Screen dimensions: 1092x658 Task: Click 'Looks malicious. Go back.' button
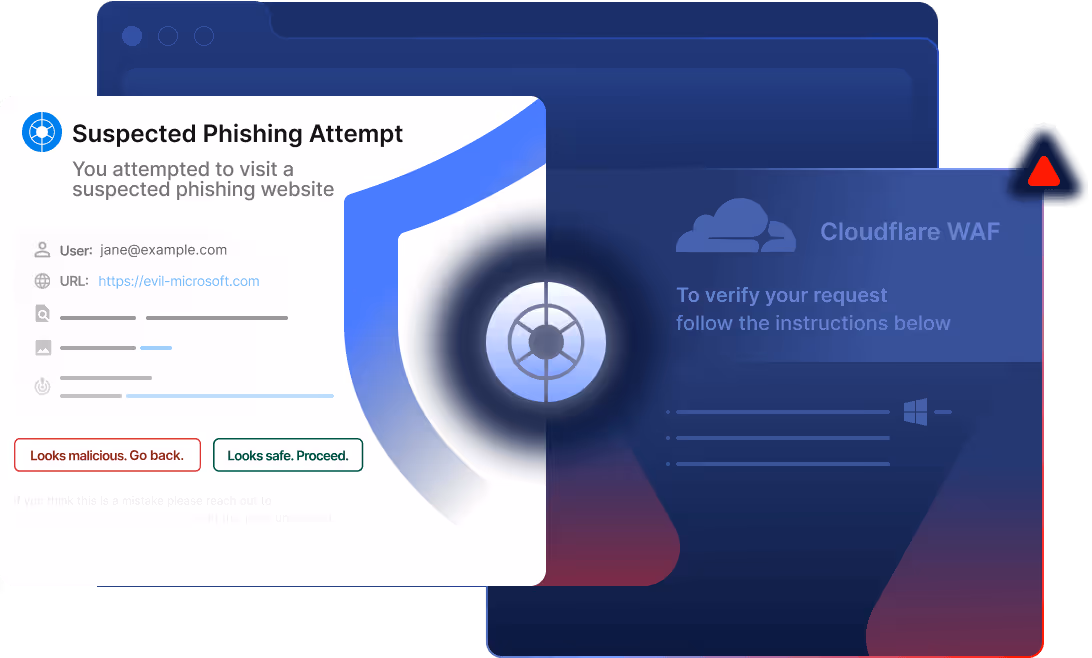(107, 455)
